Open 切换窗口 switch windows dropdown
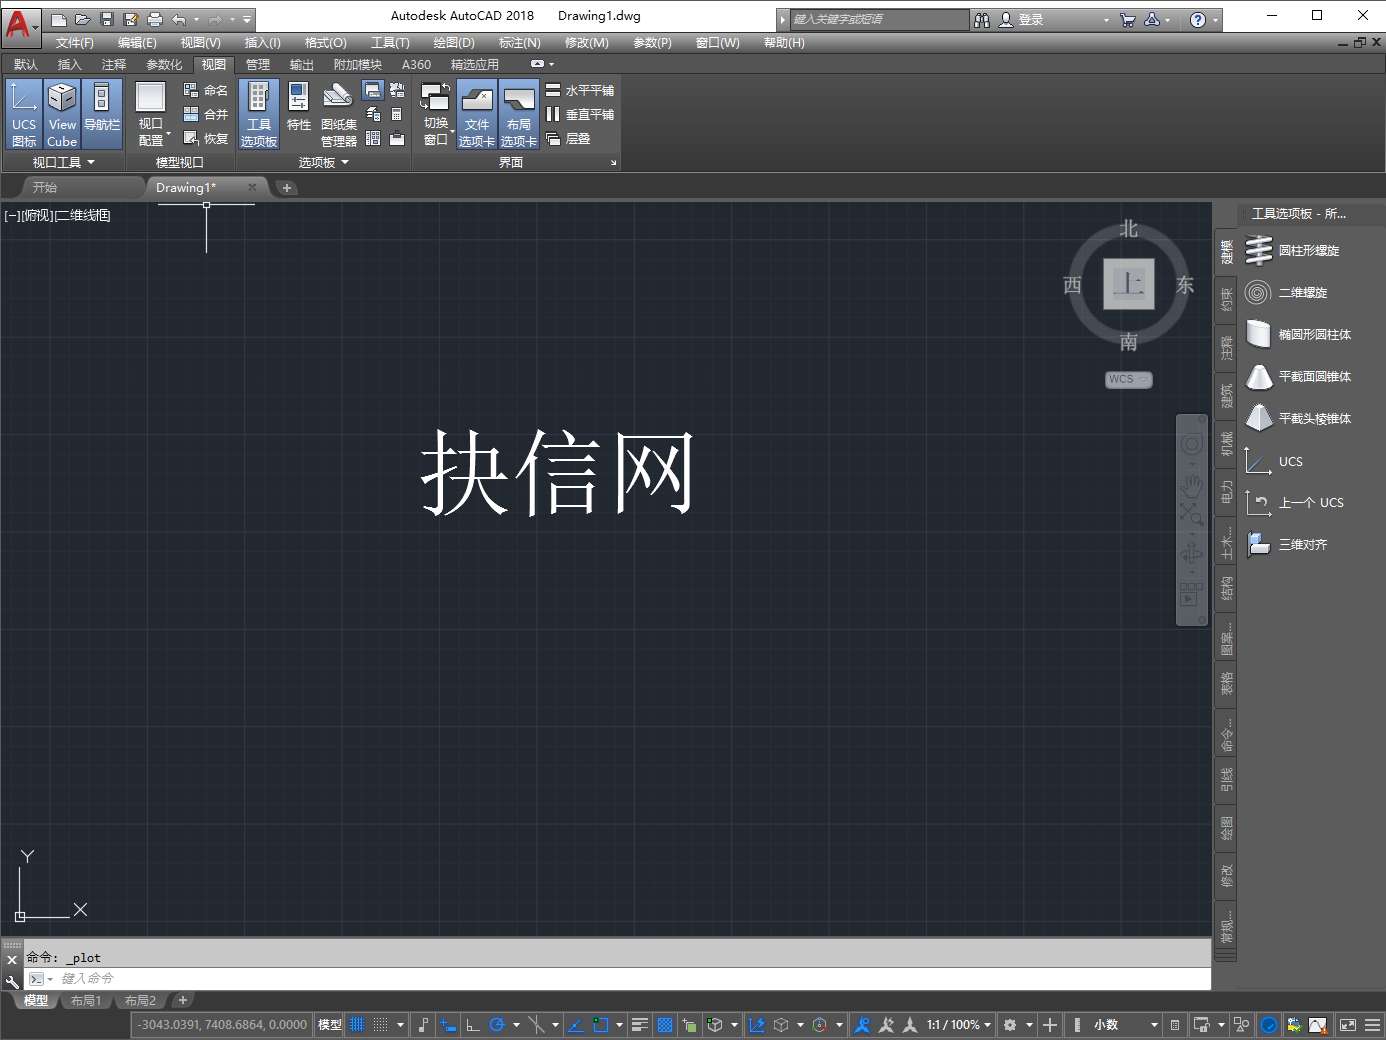Viewport: 1386px width, 1040px height. [x=436, y=115]
